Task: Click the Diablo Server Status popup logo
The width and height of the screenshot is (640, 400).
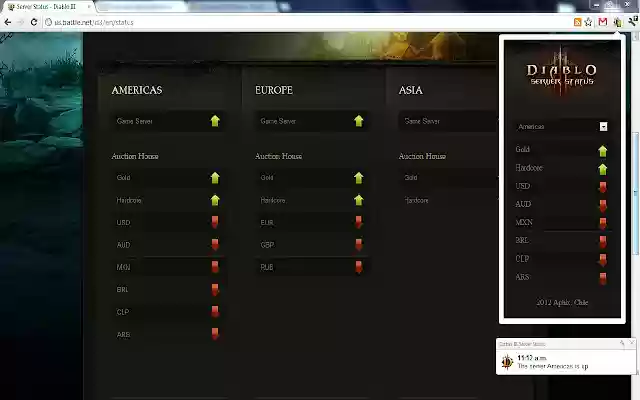Action: pyautogui.click(x=562, y=73)
